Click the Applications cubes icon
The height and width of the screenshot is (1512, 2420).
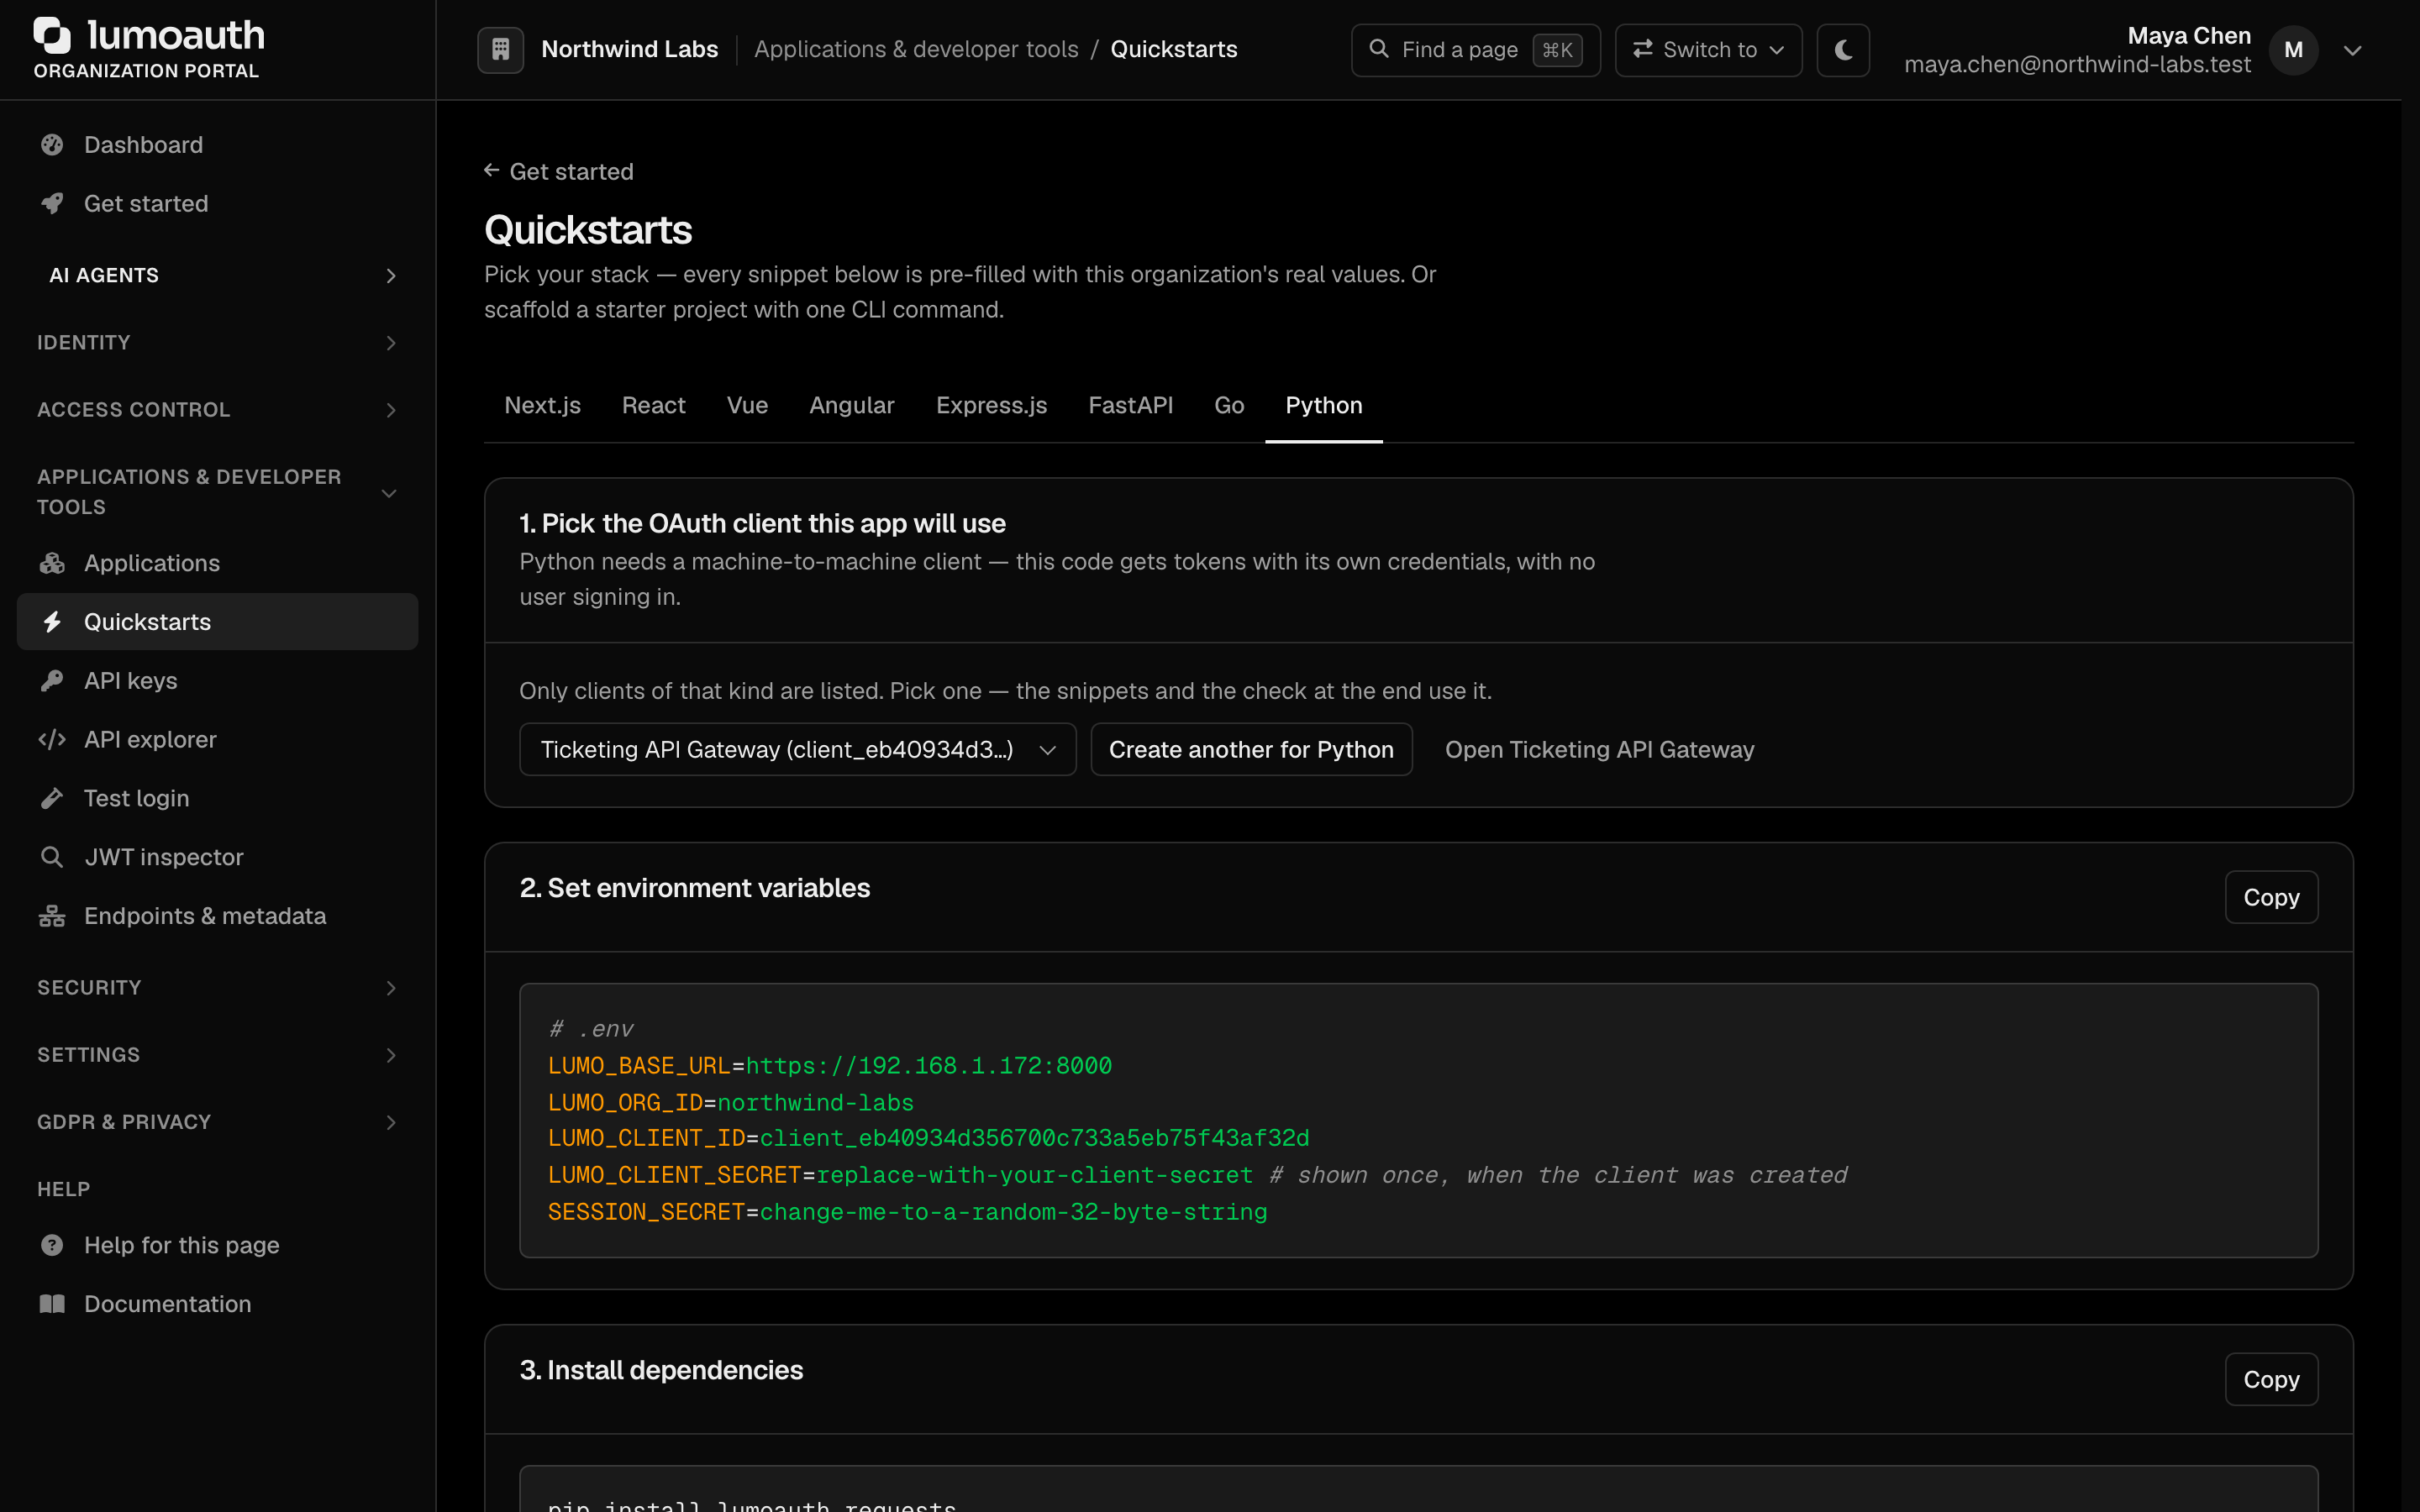click(52, 563)
